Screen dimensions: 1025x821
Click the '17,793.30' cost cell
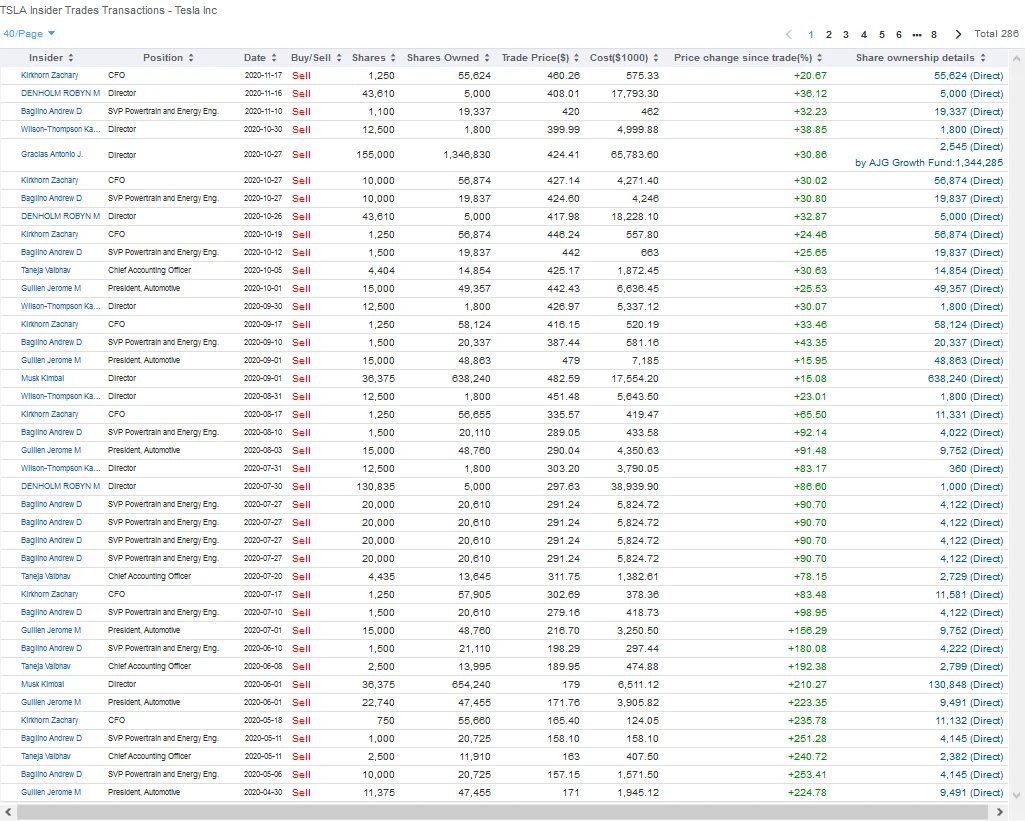[x=635, y=93]
